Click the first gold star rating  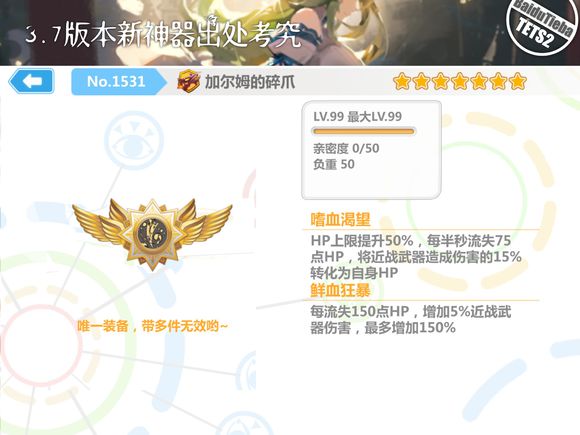coord(402,81)
